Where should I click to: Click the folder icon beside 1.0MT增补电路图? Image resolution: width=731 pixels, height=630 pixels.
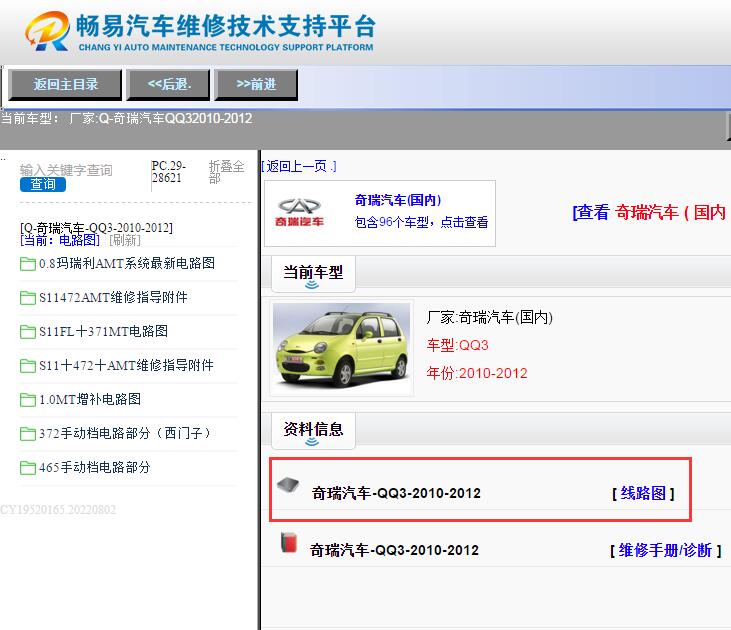point(28,400)
